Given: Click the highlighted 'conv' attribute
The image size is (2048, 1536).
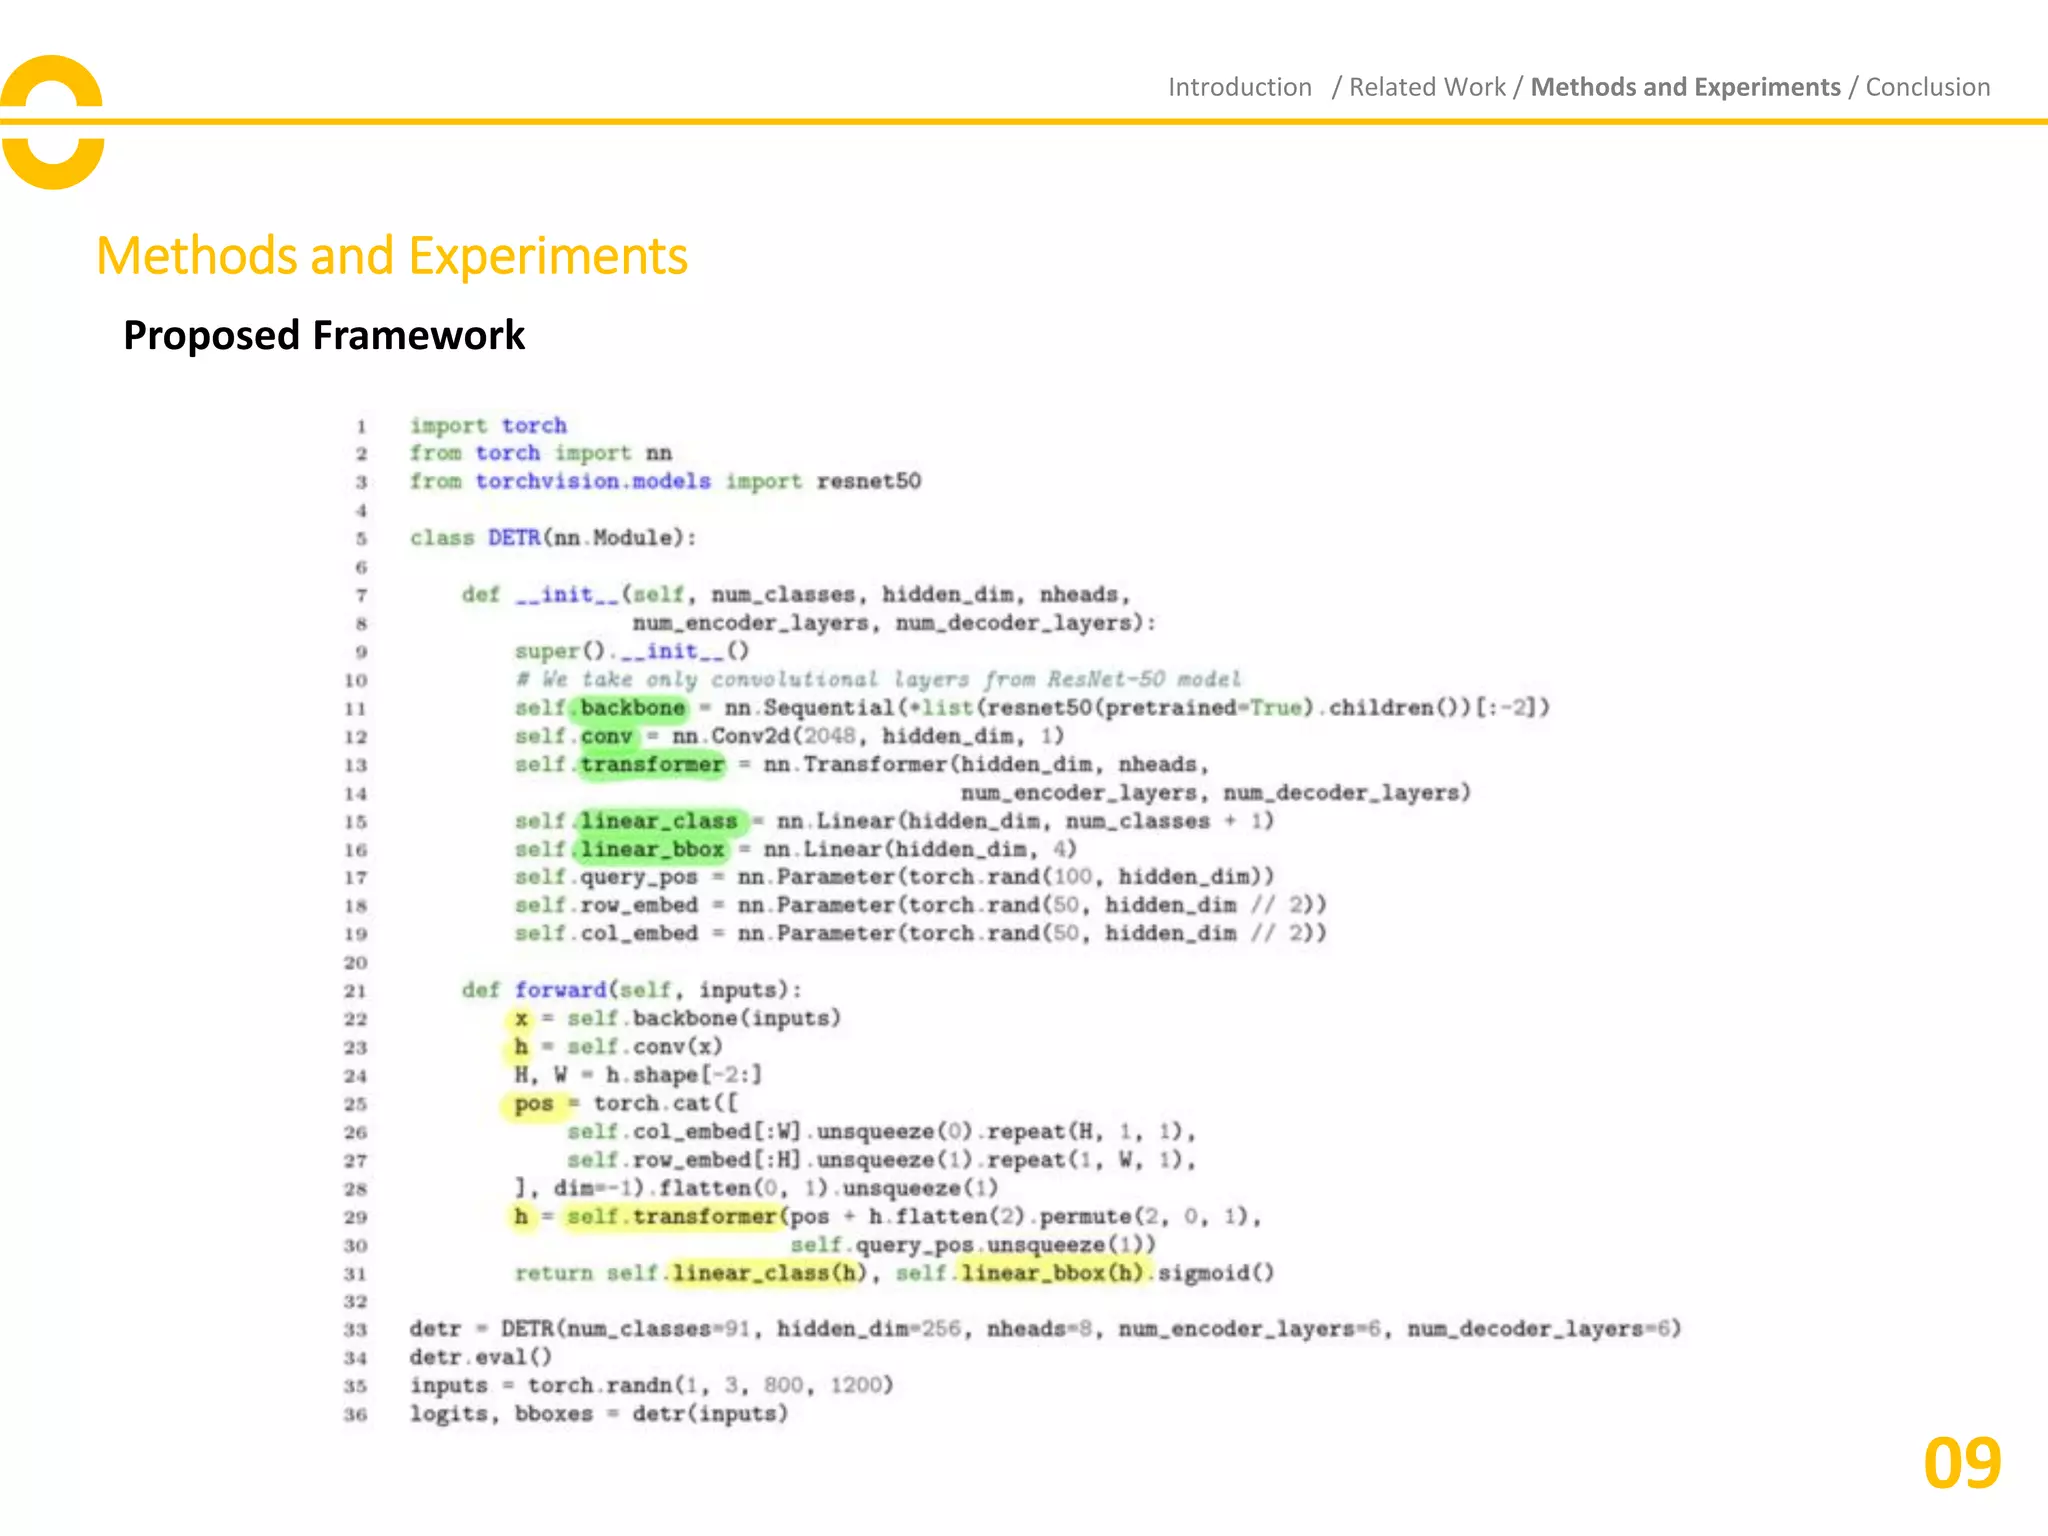Looking at the screenshot, I should [606, 737].
